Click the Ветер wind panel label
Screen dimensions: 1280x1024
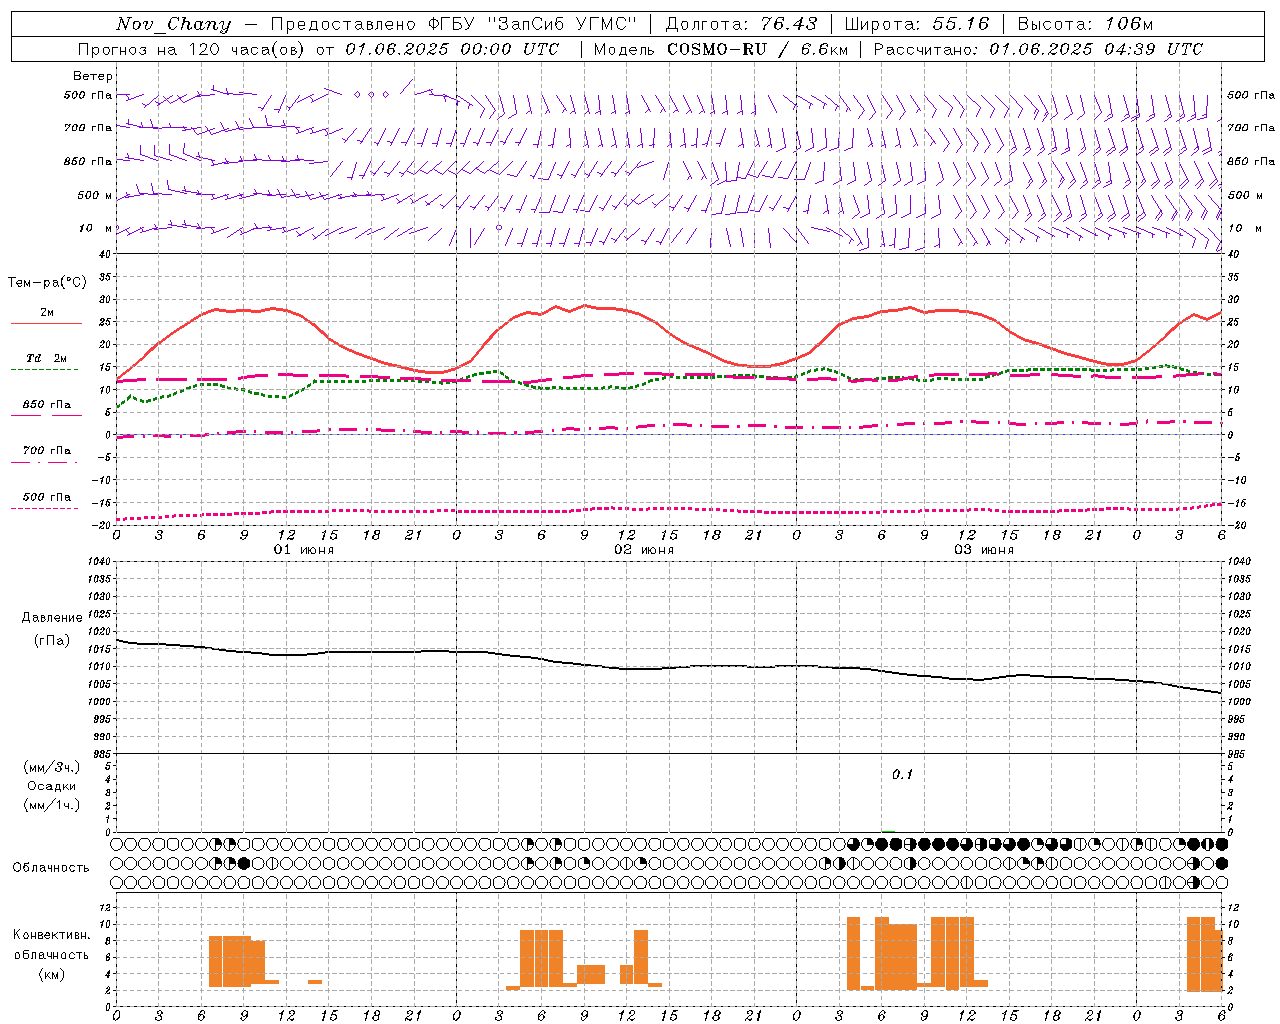(x=93, y=76)
